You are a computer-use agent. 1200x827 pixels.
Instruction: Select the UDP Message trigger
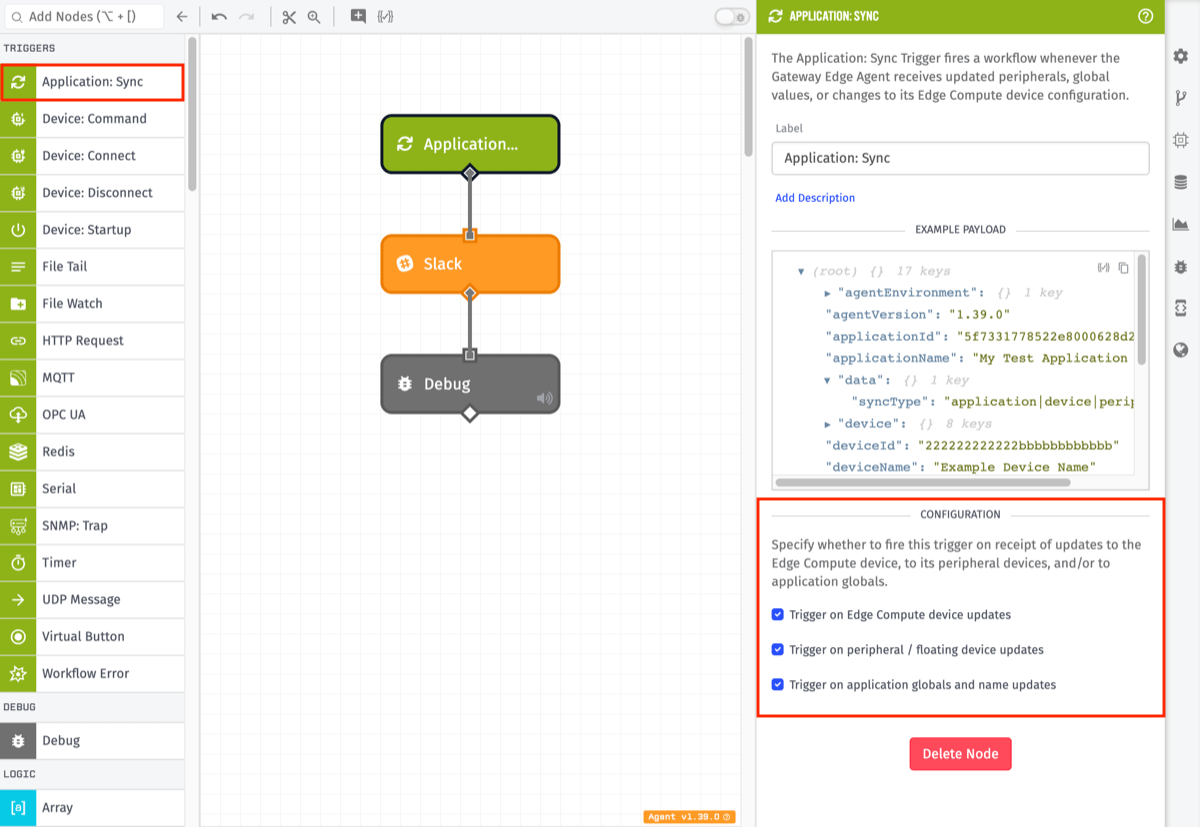point(92,600)
